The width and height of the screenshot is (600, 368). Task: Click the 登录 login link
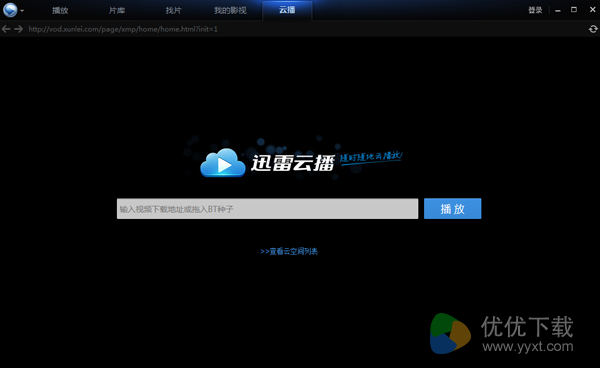point(535,10)
